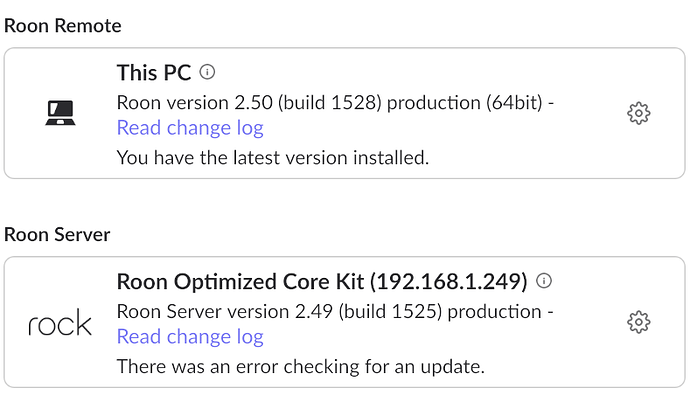Click the Roon Remote section heading
Image resolution: width=690 pixels, height=395 pixels.
[x=62, y=26]
